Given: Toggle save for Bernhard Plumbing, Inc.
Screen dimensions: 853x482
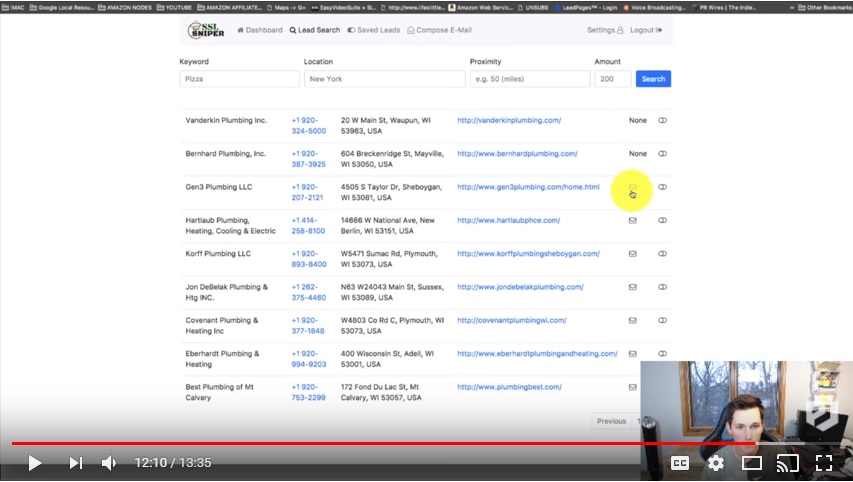Looking at the screenshot, I should 662,153.
